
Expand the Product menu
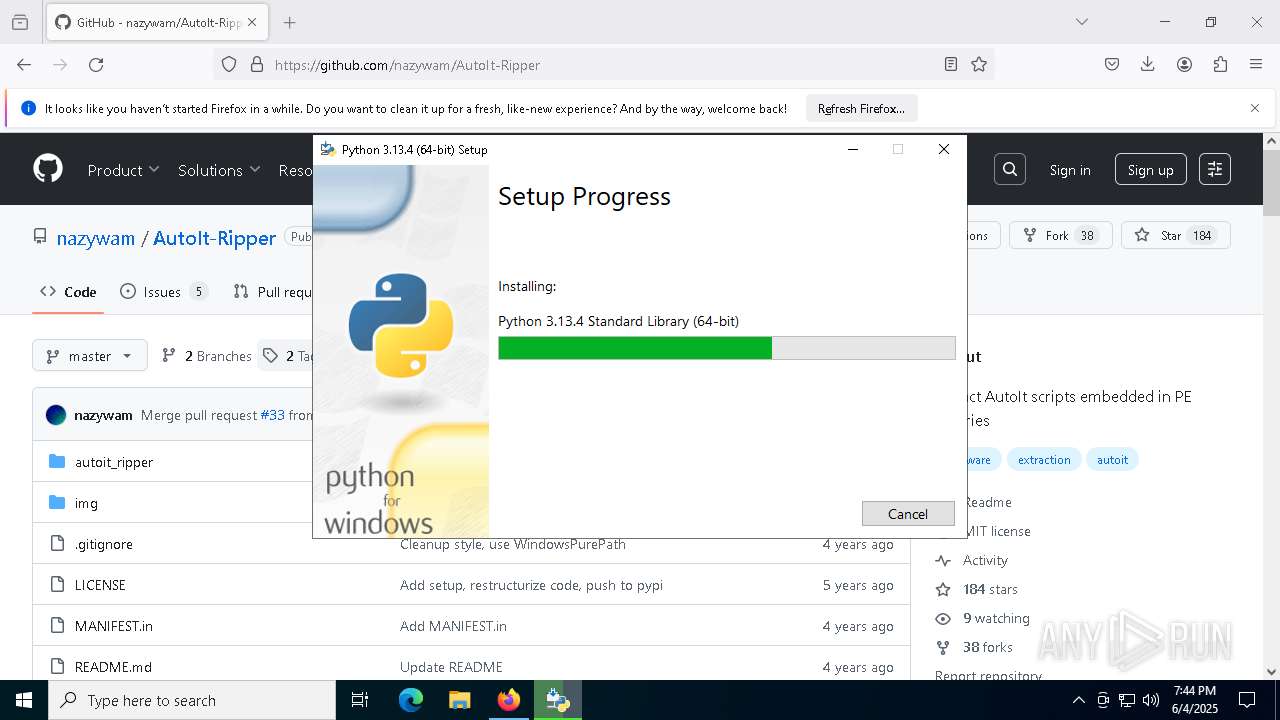tap(123, 170)
